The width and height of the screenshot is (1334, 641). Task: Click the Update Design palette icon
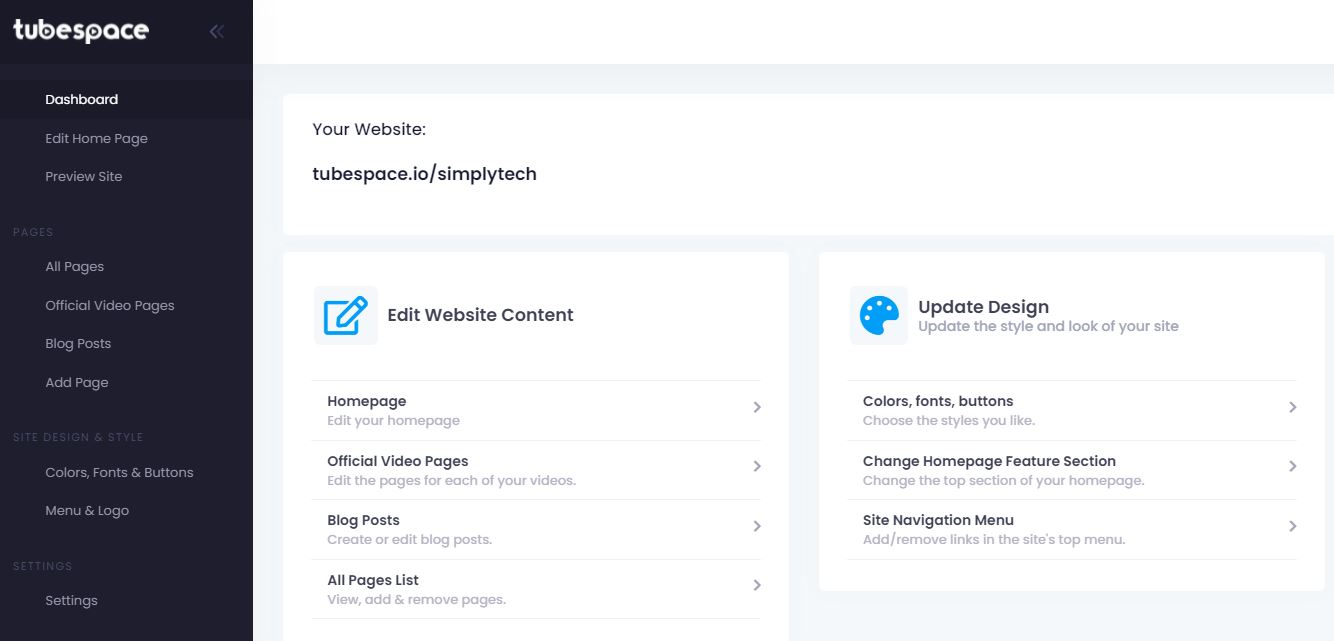tap(879, 315)
